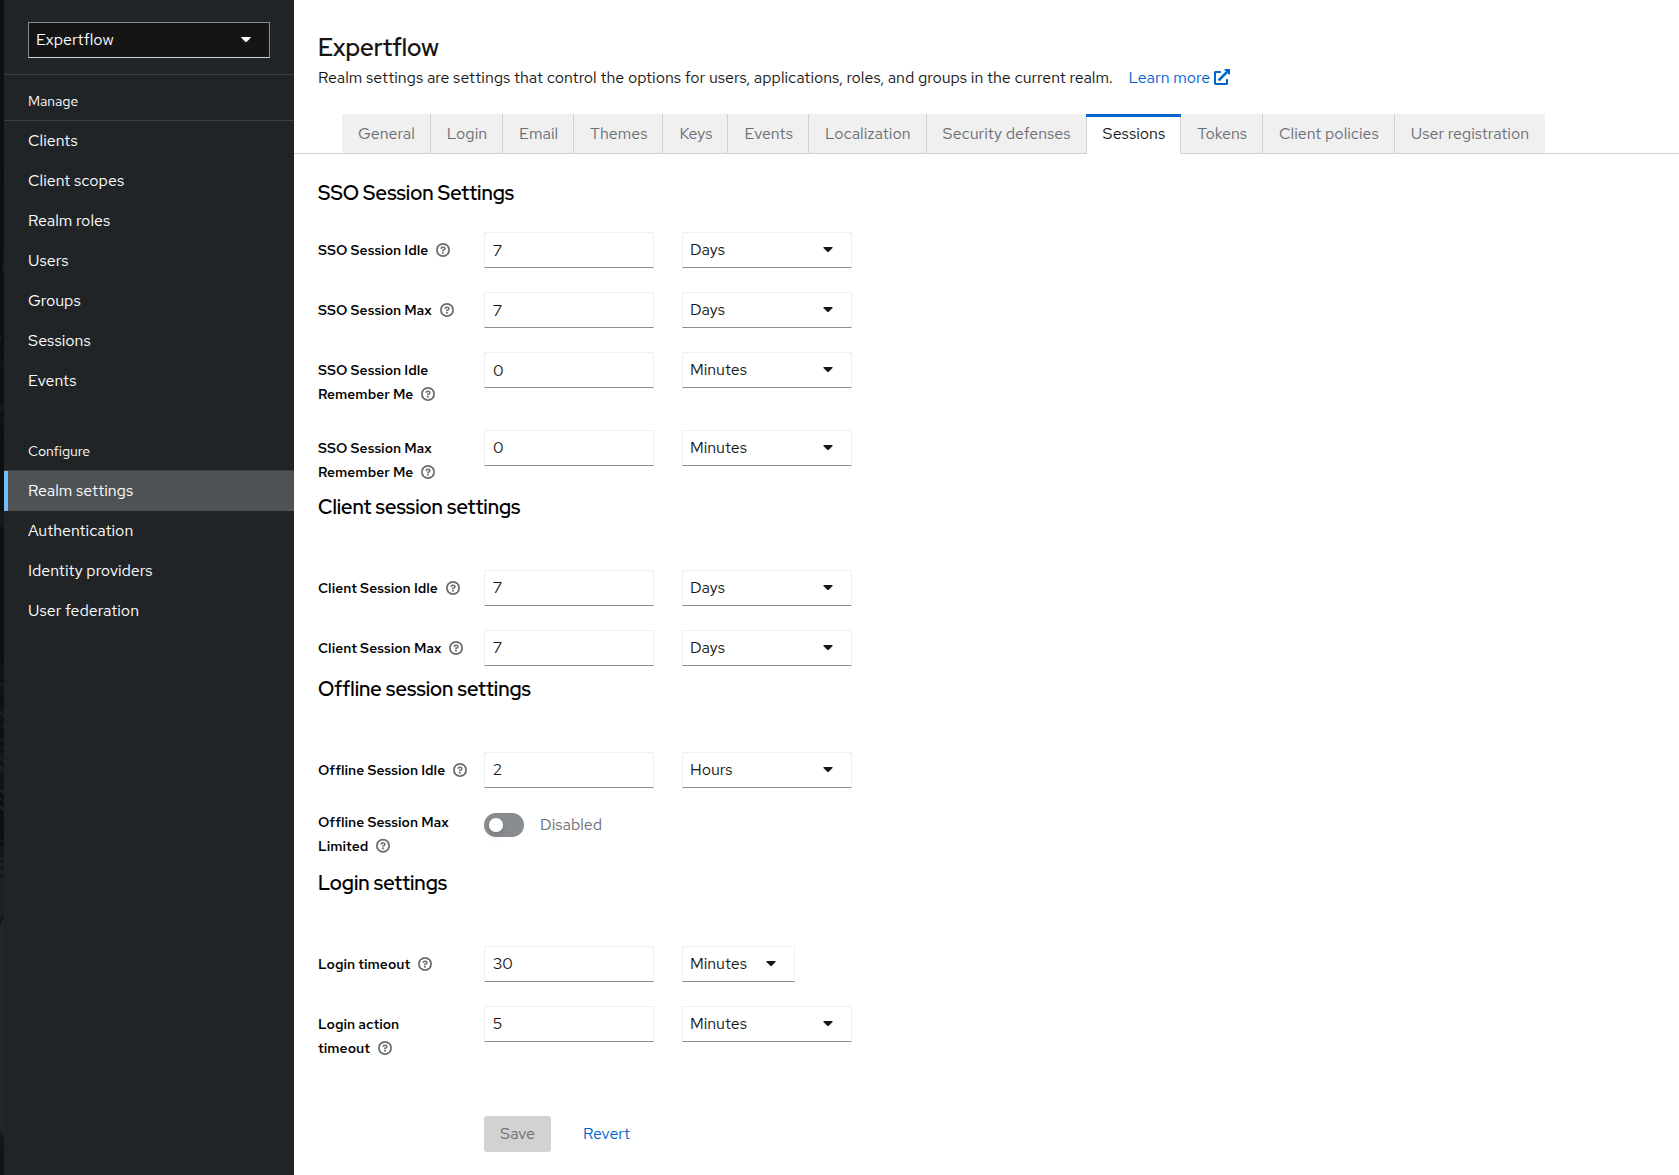
Task: Click the Revert button
Action: pyautogui.click(x=606, y=1133)
